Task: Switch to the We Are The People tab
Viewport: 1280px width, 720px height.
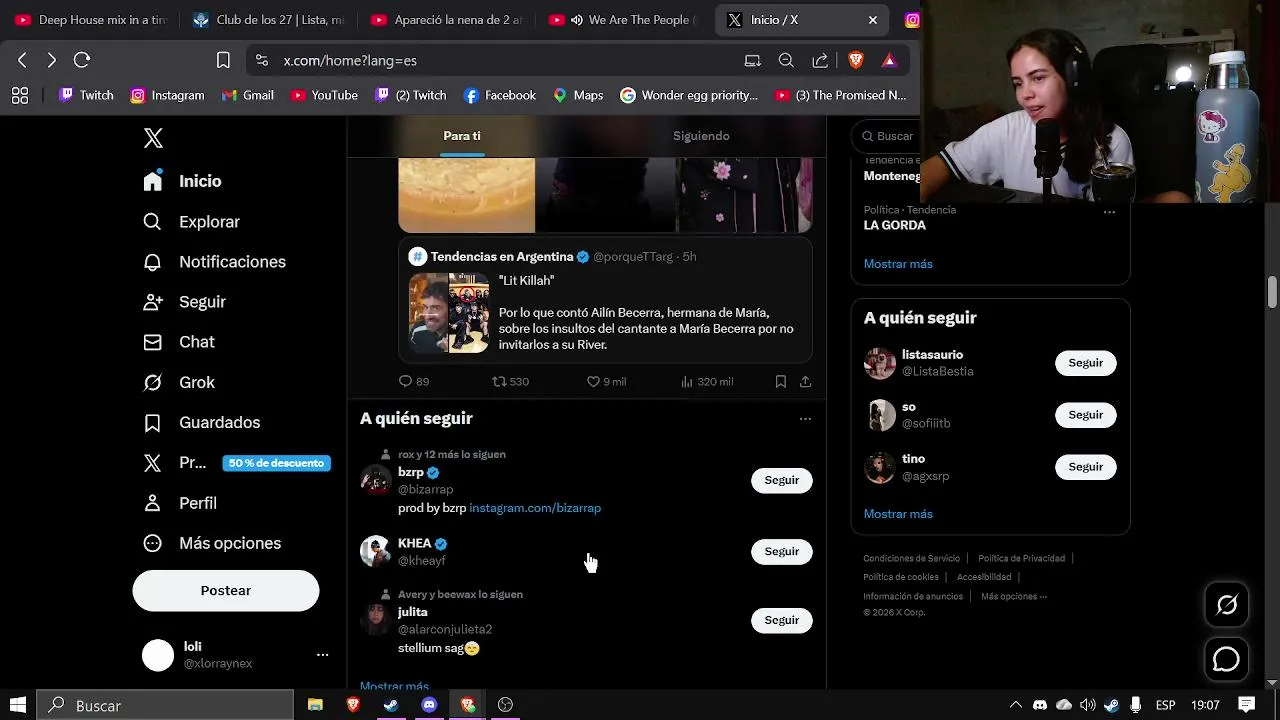Action: (x=625, y=20)
